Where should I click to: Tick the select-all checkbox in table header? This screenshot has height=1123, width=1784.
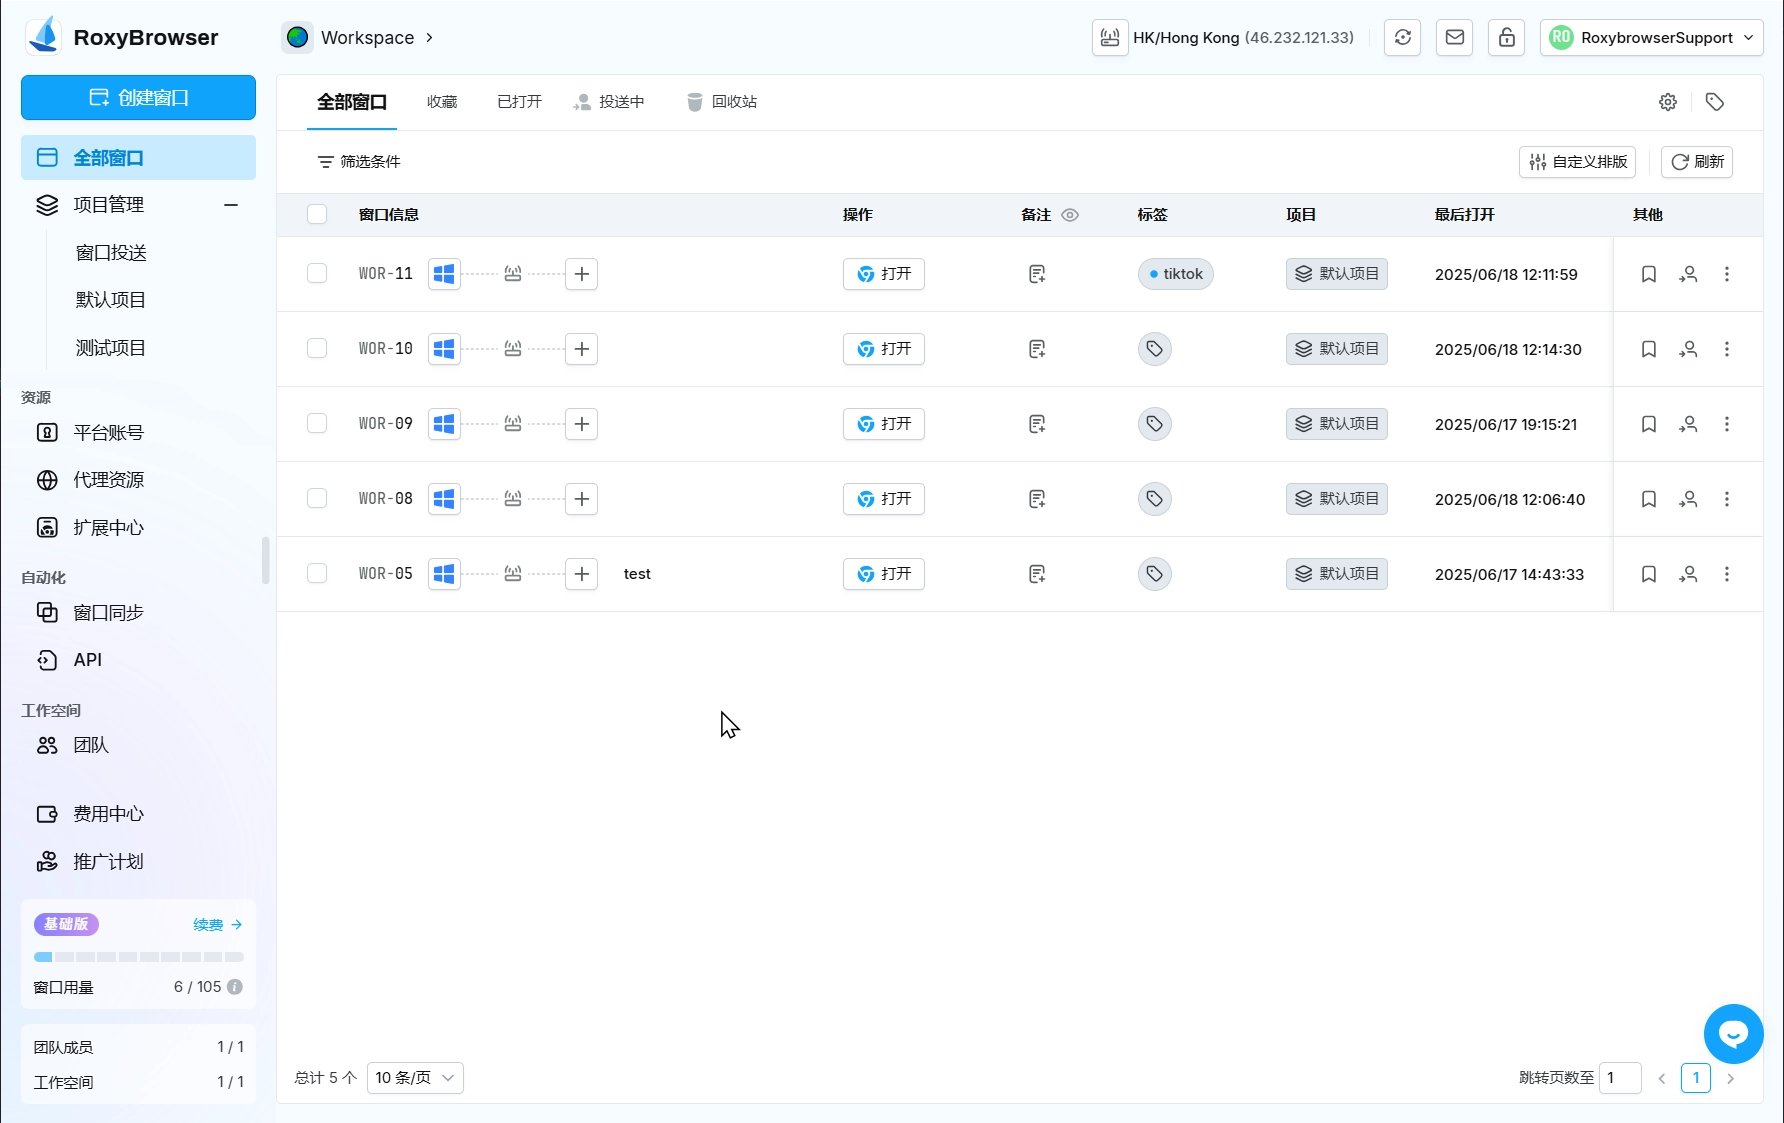coord(317,214)
